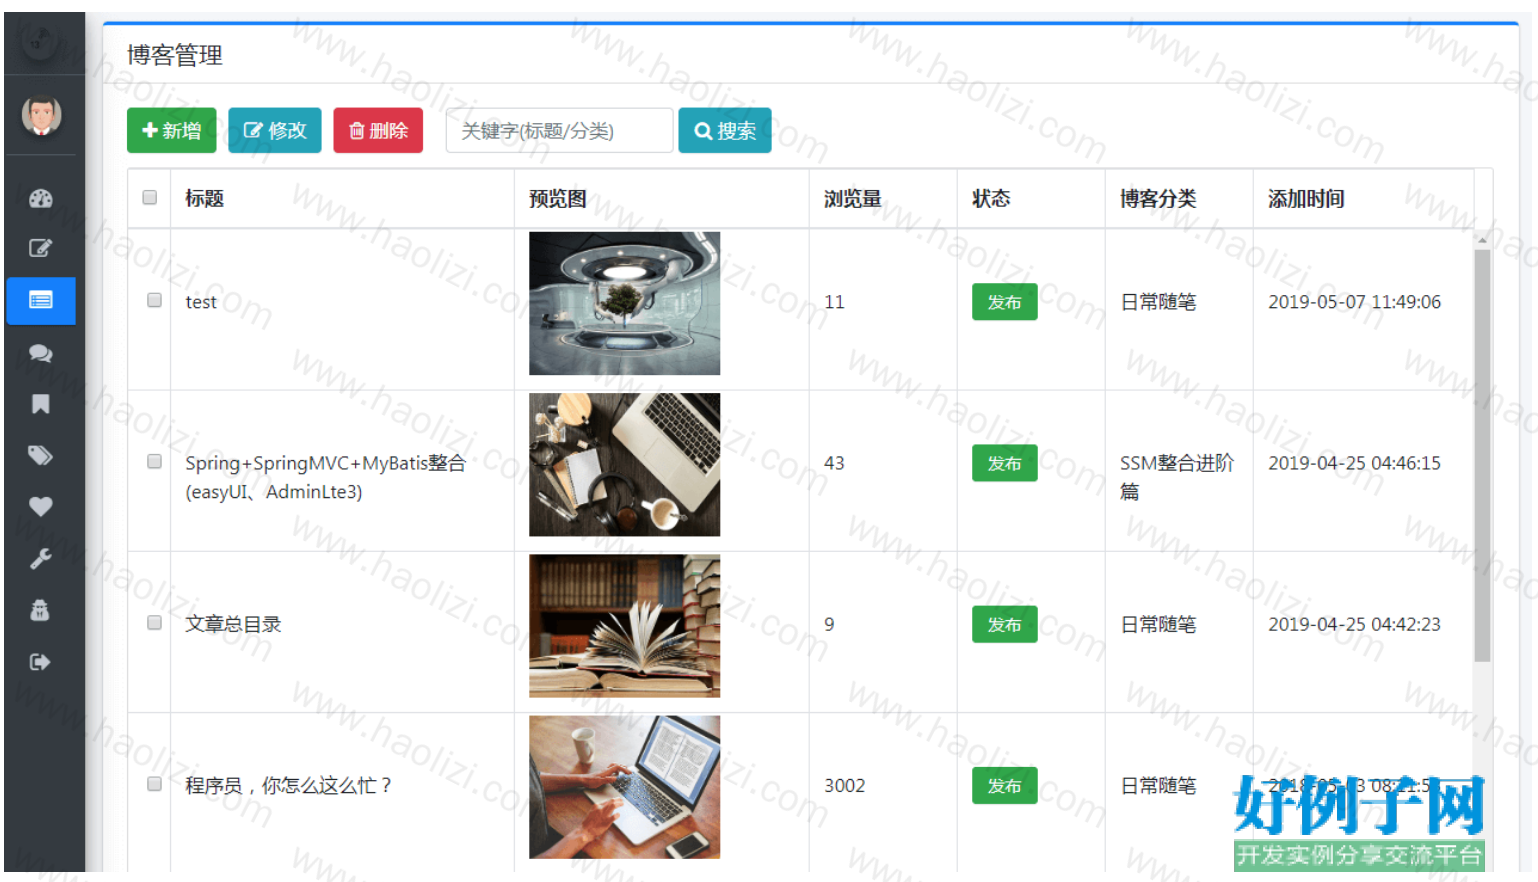
Task: Click the green 新增 add button
Action: point(171,130)
